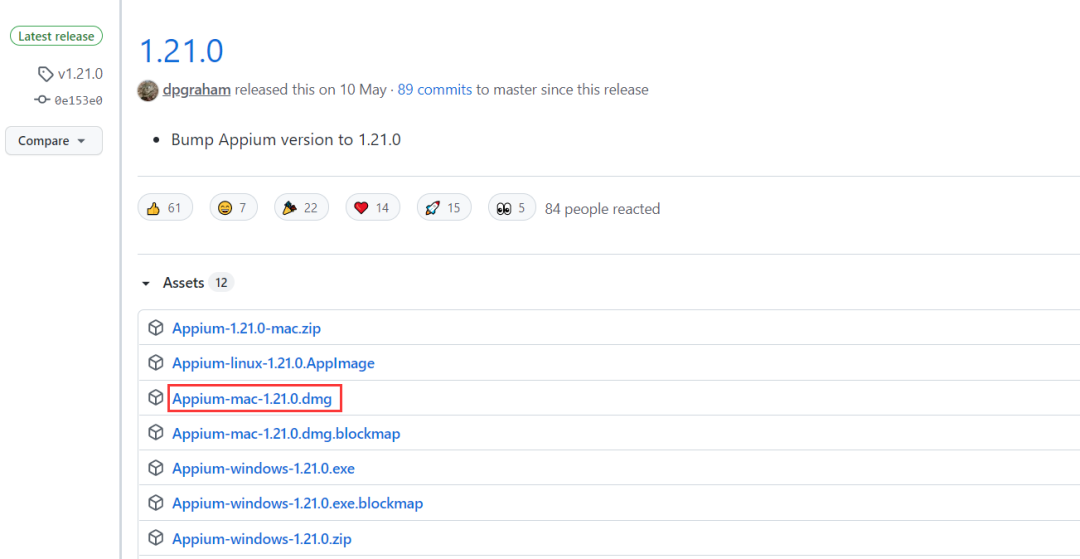Toggle the laugh reaction with 7

click(233, 208)
